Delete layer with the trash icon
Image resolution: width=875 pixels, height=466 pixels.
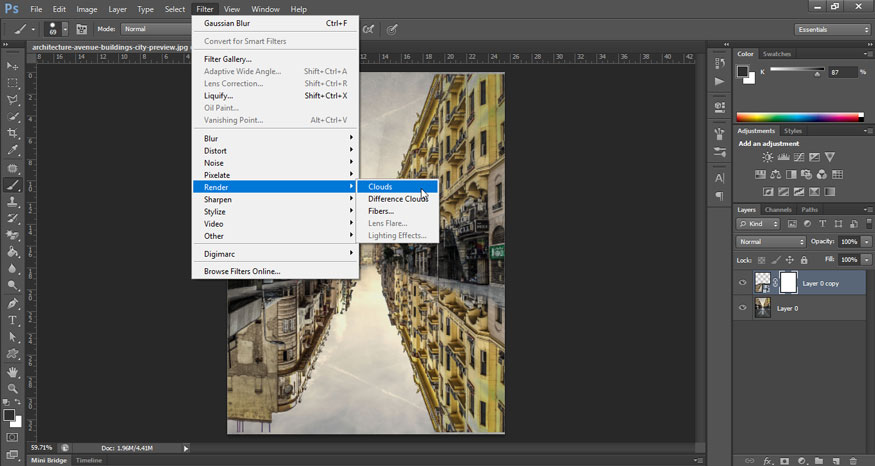(853, 461)
